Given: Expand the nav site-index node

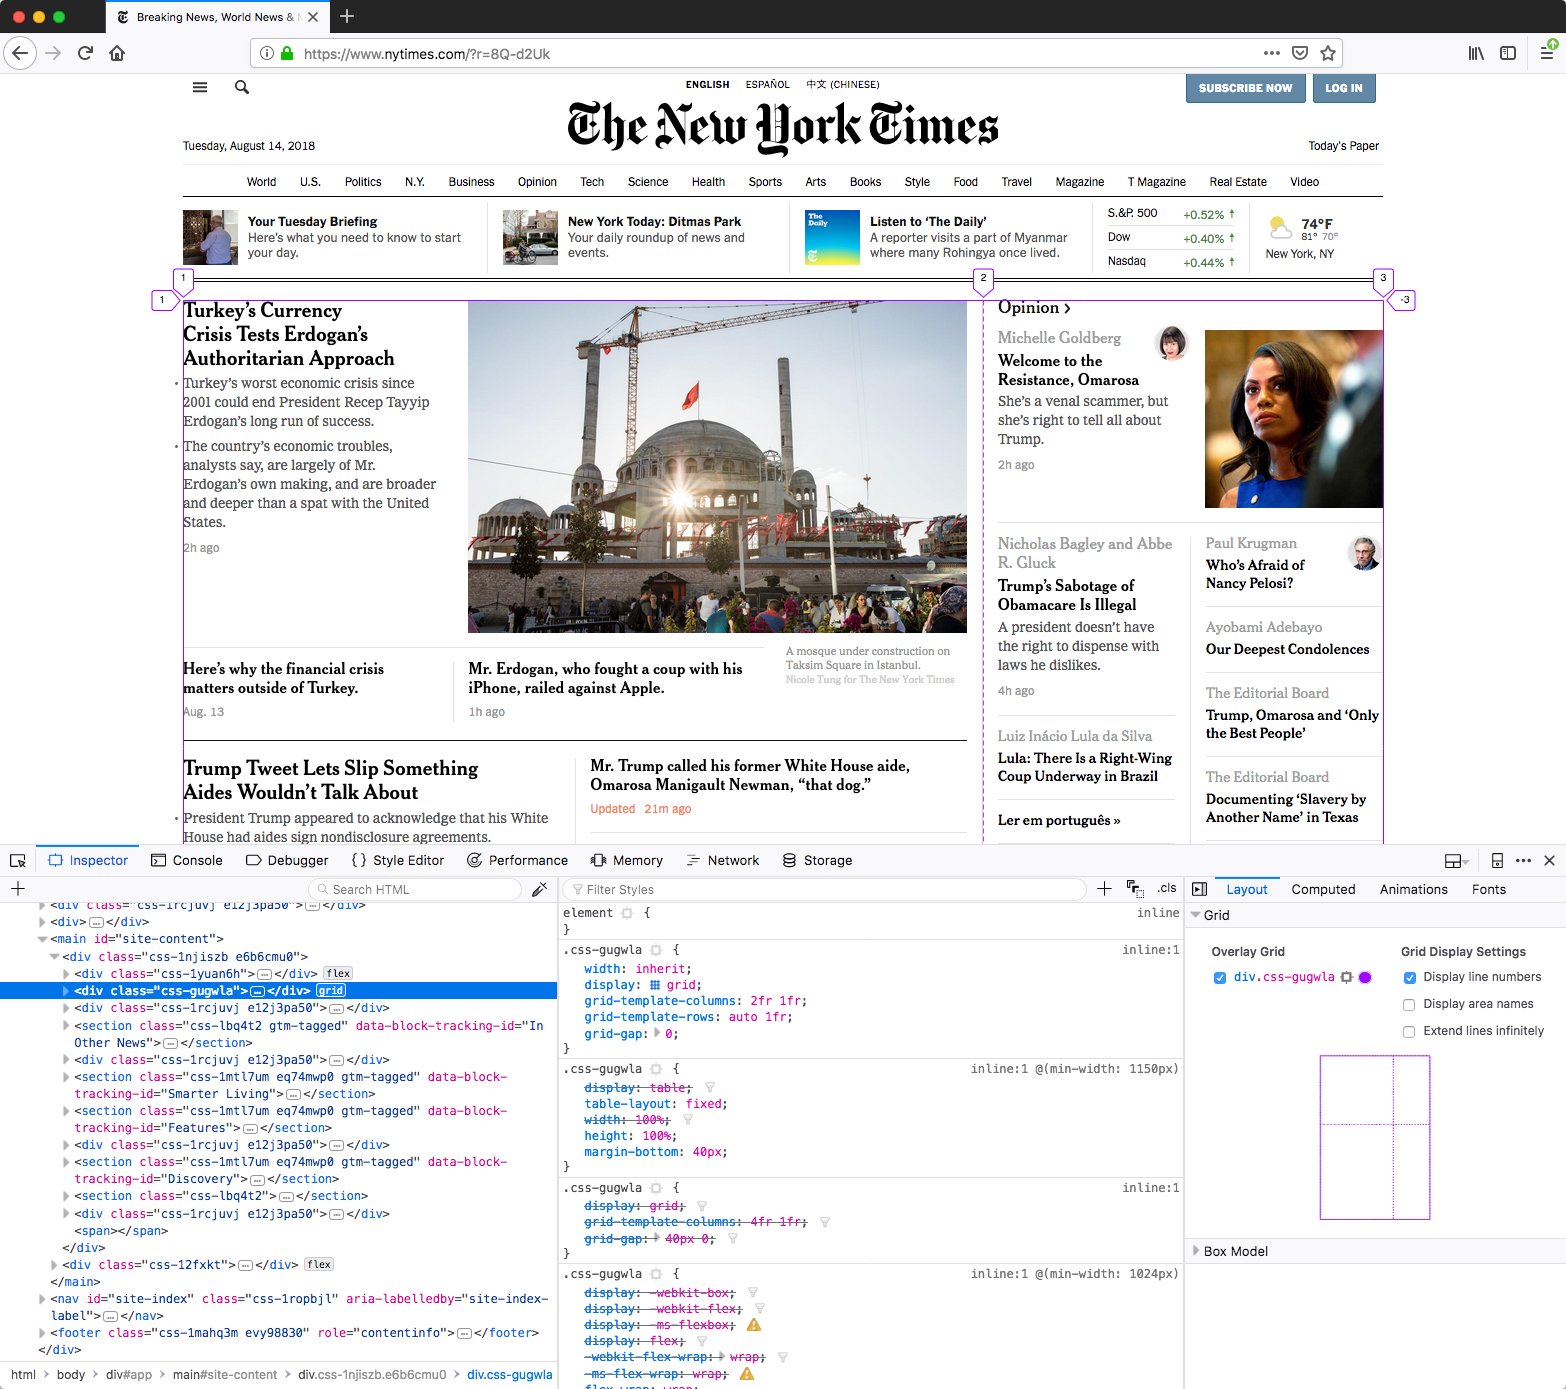Looking at the screenshot, I should 42,1298.
